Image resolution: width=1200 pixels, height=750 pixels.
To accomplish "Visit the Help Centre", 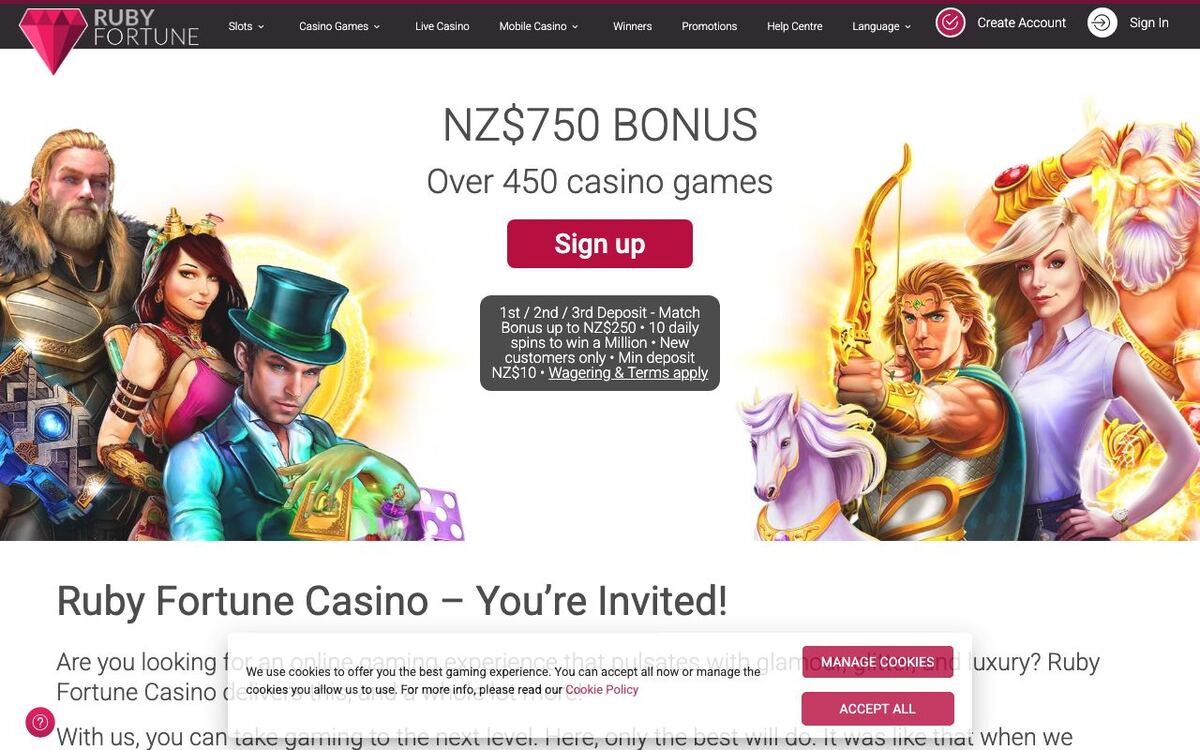I will pyautogui.click(x=794, y=26).
